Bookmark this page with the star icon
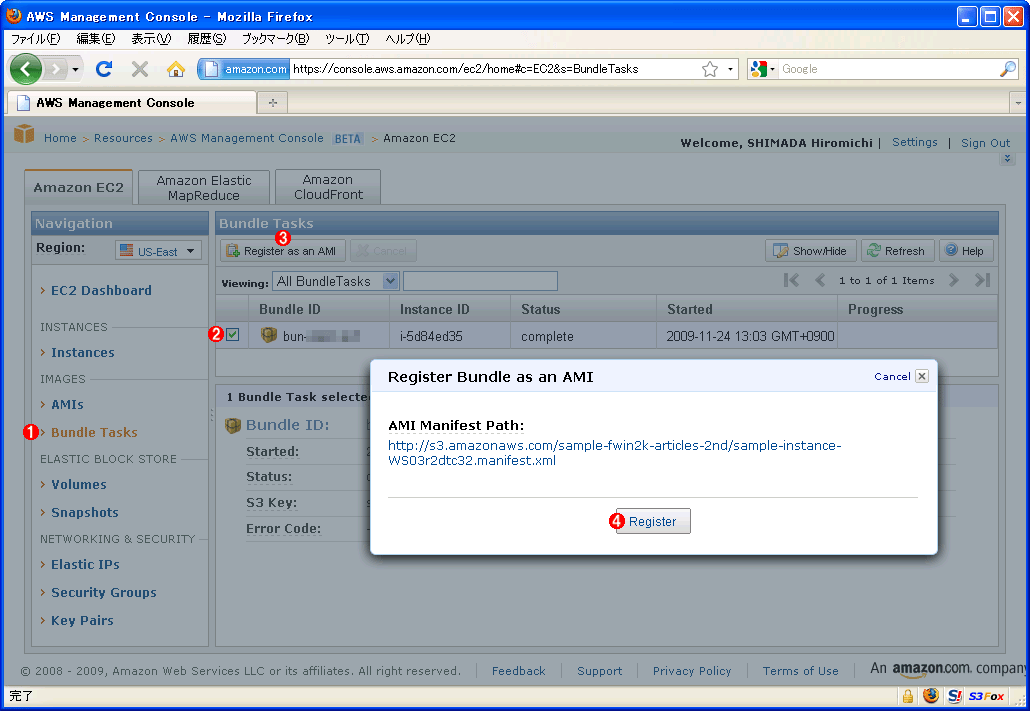The image size is (1030, 711). [x=709, y=69]
